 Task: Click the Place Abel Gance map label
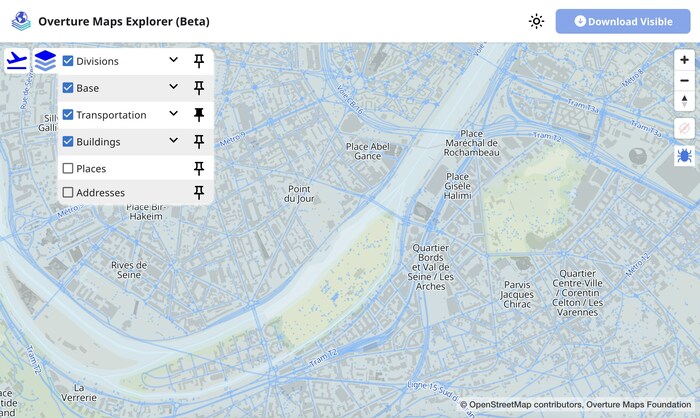pyautogui.click(x=368, y=151)
